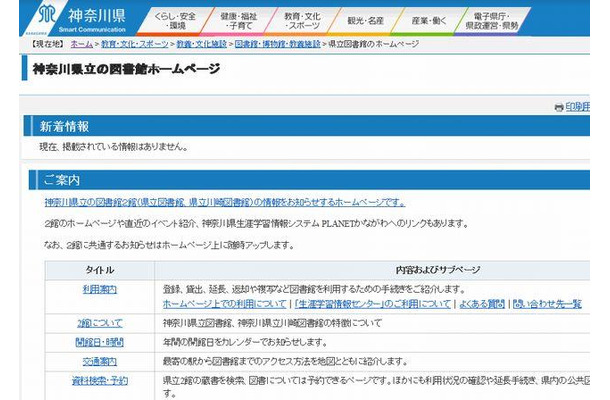Click 県立図書館のホームページ breadcrumb text
Image resolution: width=610 pixels, height=400 pixels.
coord(373,44)
